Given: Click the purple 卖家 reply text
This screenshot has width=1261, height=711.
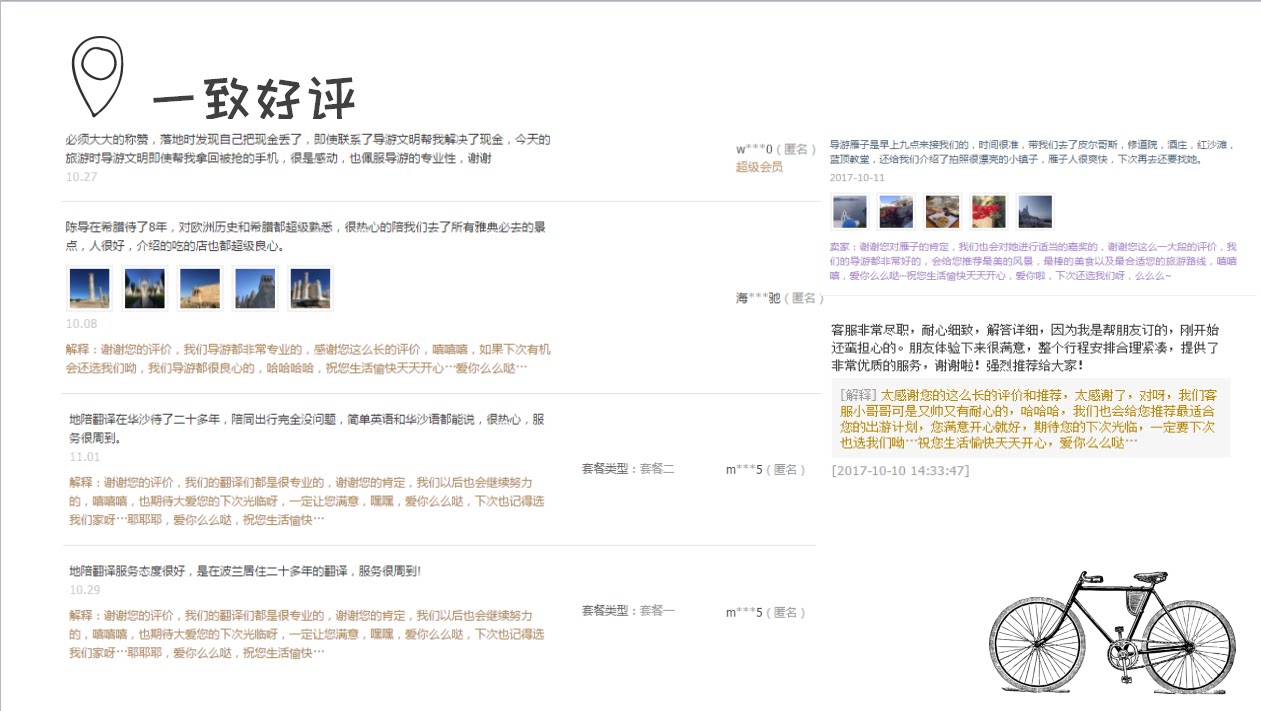Looking at the screenshot, I should pyautogui.click(x=1034, y=260).
